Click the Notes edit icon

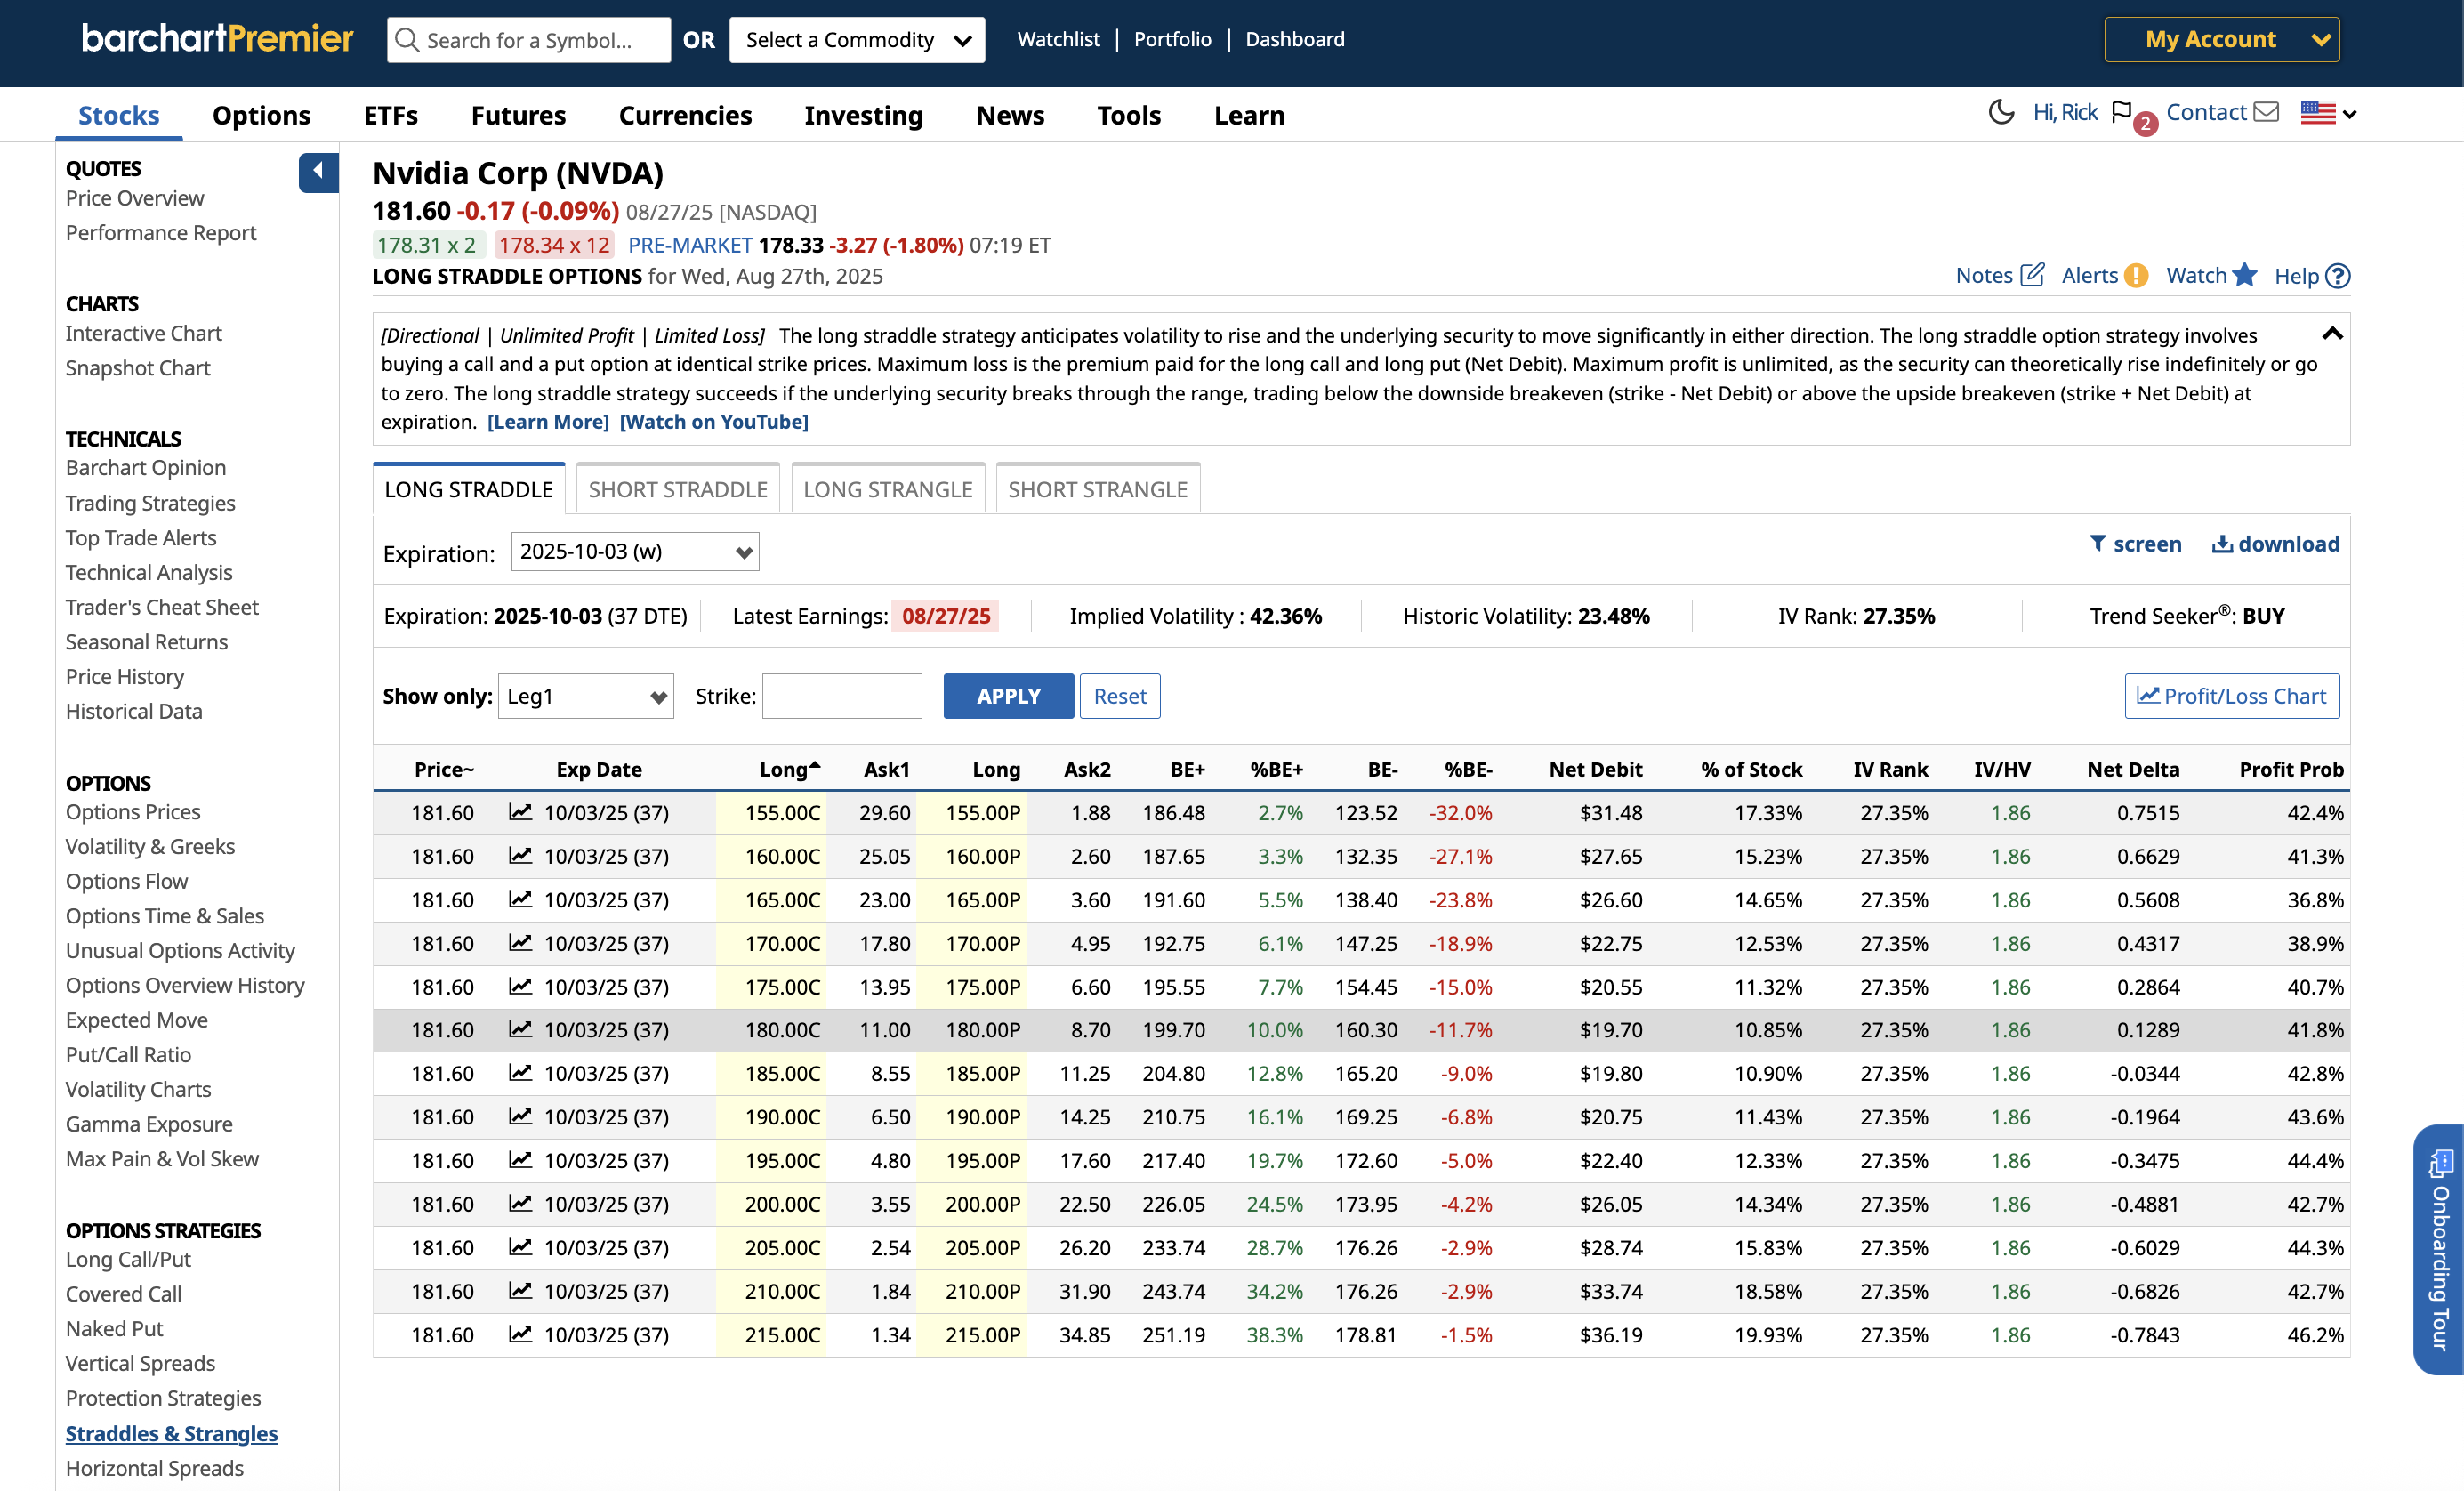[x=2032, y=275]
